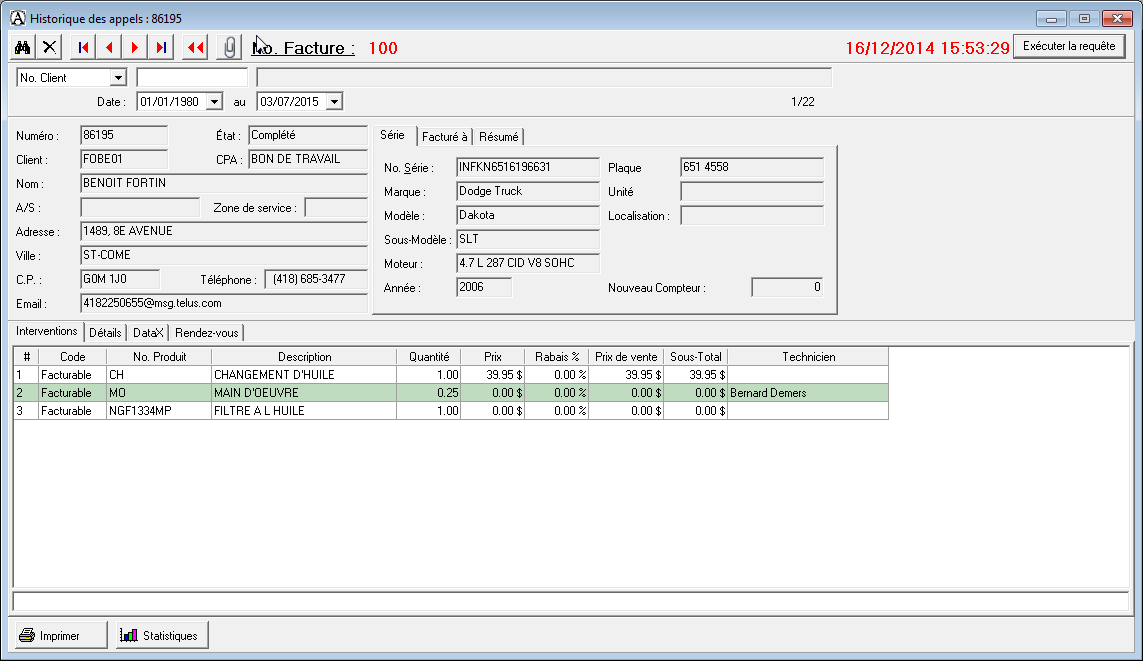The width and height of the screenshot is (1143, 661).
Task: Open the end date 03/07/2015 dropdown
Action: (334, 101)
